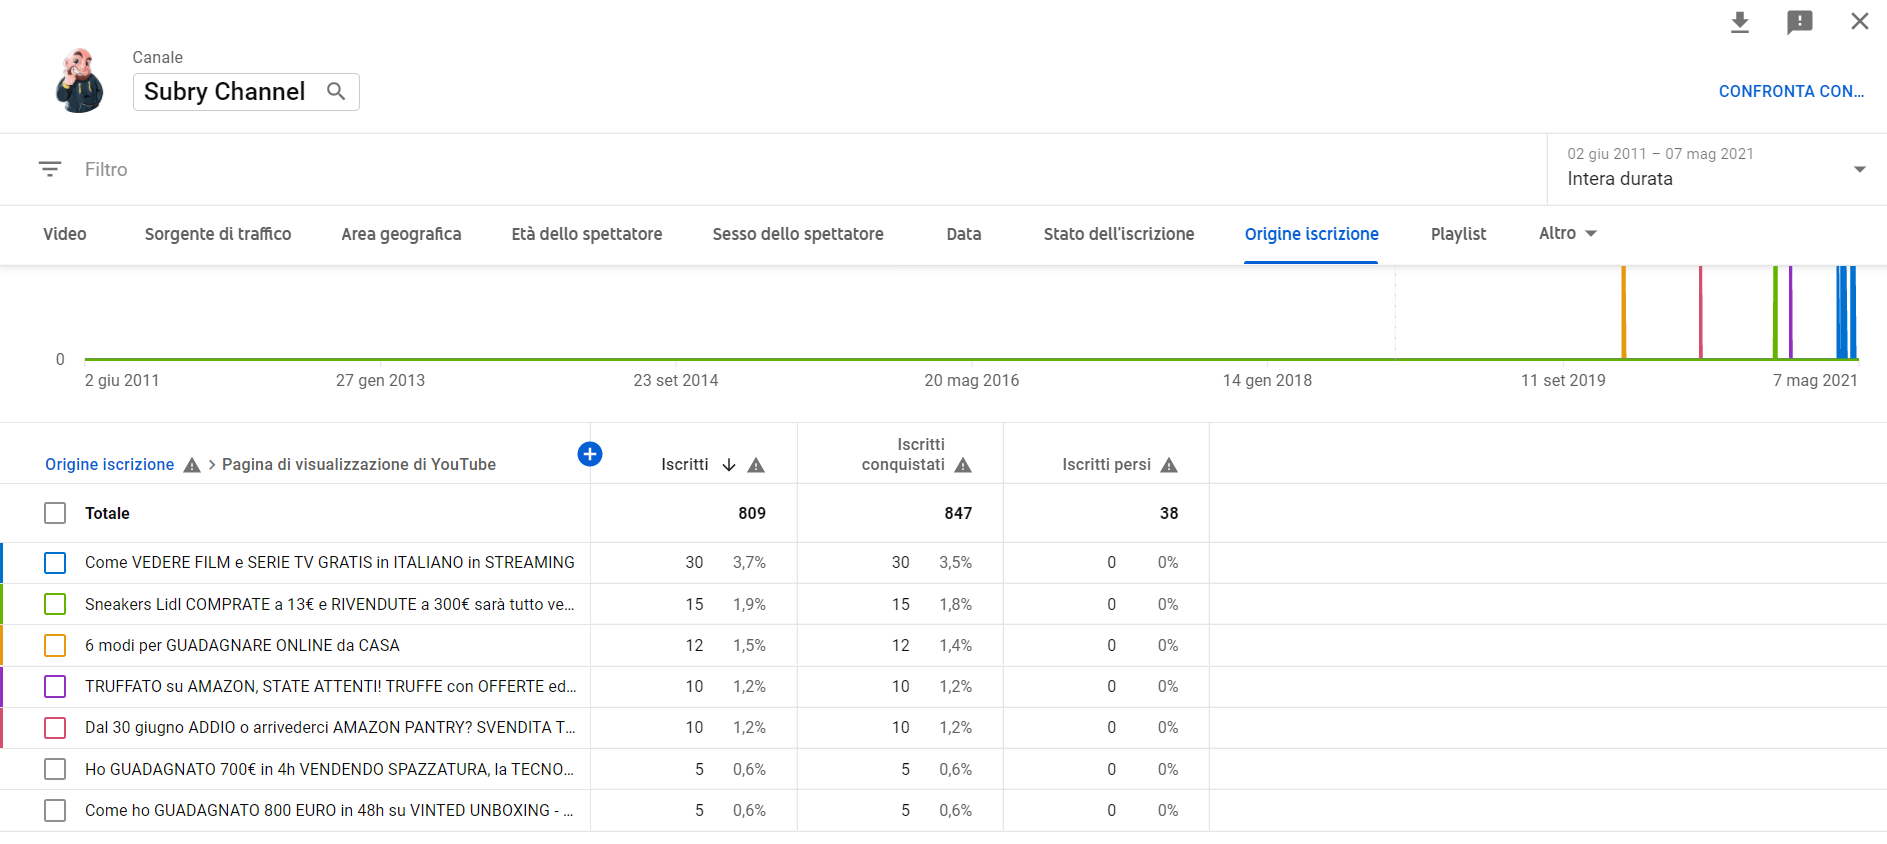
Task: Click Origine iscrizione breadcrumb link
Action: point(110,465)
